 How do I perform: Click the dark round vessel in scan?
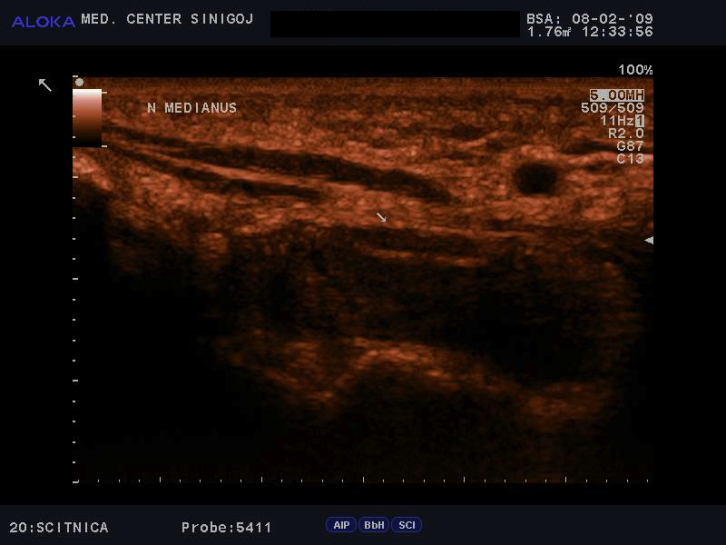pyautogui.click(x=537, y=179)
